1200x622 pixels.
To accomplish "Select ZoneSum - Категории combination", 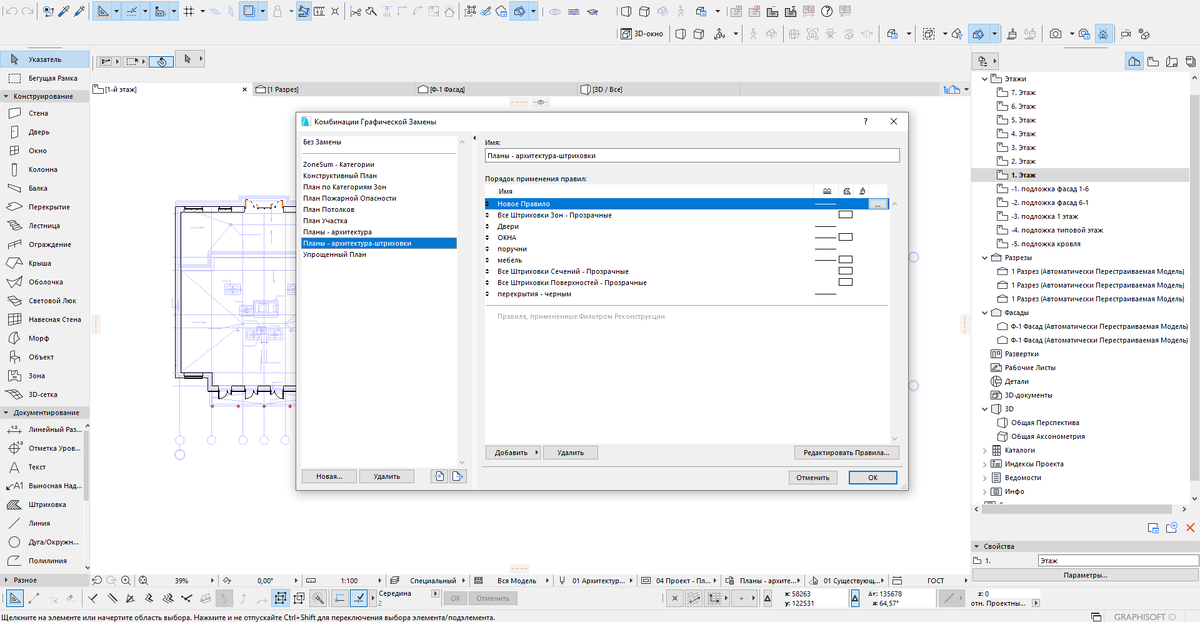I will 339,164.
